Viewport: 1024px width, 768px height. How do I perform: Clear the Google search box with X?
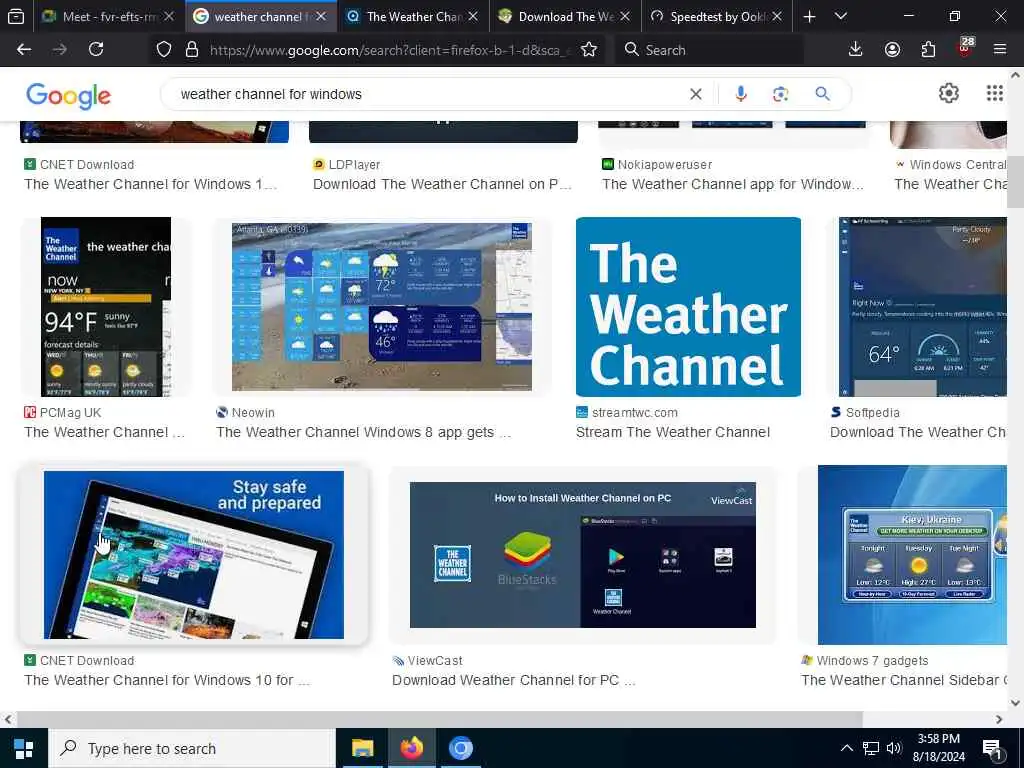pyautogui.click(x=696, y=94)
